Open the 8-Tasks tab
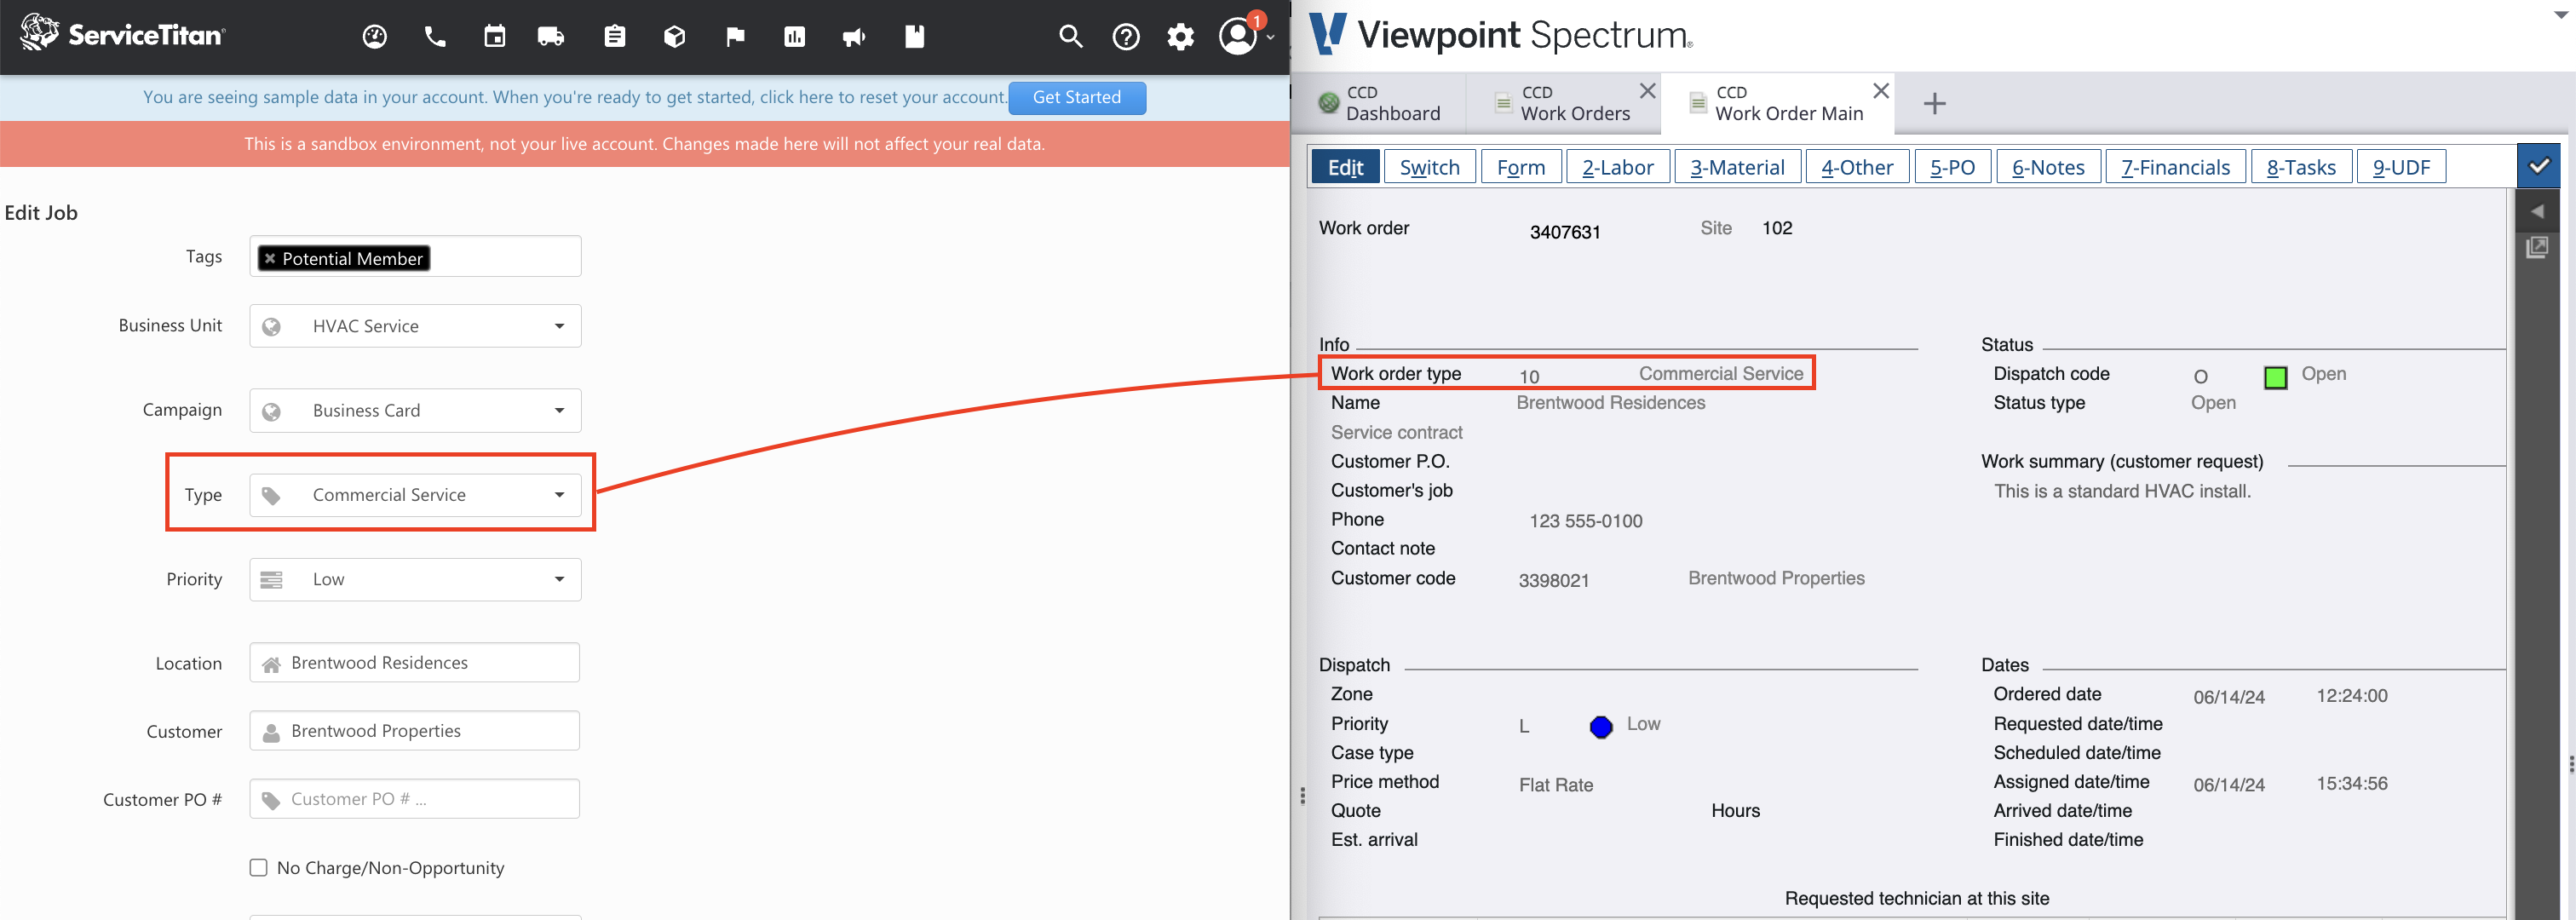This screenshot has width=2576, height=920. click(2301, 167)
